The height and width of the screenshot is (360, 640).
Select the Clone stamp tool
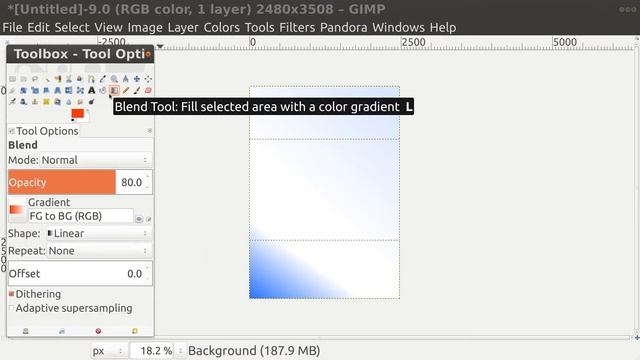click(35, 101)
